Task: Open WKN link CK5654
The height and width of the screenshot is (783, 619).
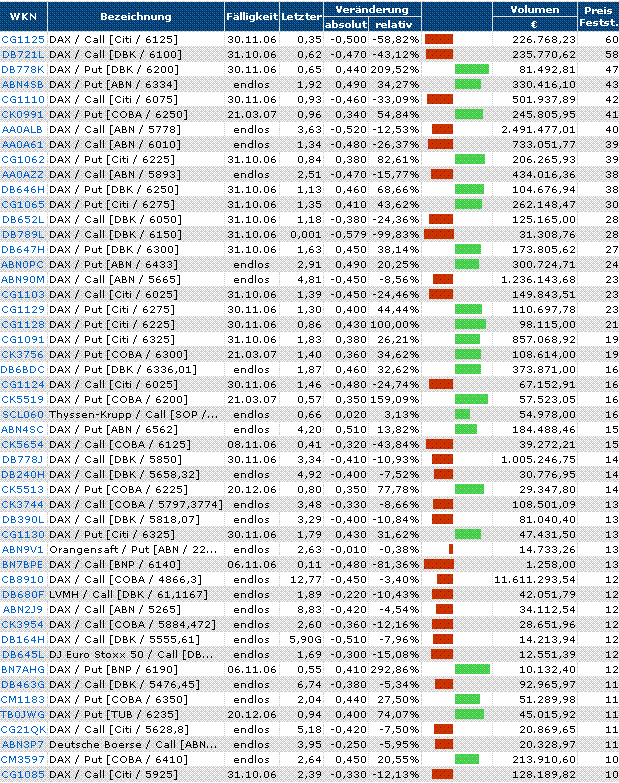Action: 23,444
